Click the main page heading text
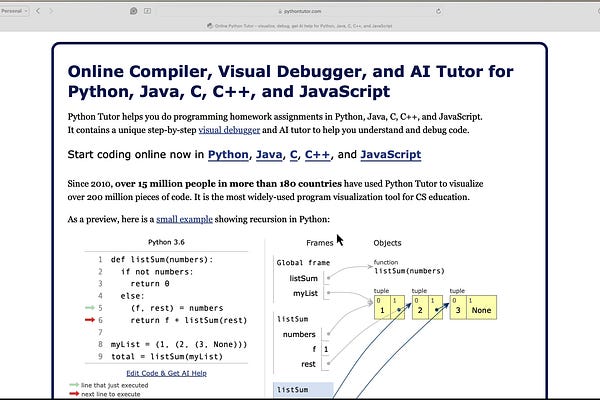Image resolution: width=600 pixels, height=400 pixels. 290,82
